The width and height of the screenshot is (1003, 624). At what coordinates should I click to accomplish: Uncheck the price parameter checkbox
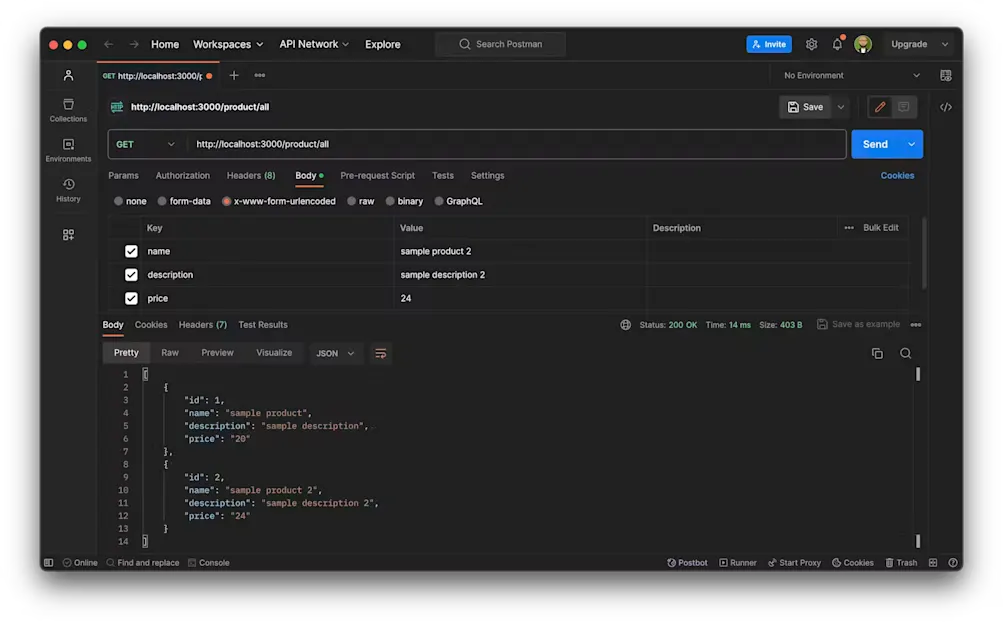[x=131, y=299]
